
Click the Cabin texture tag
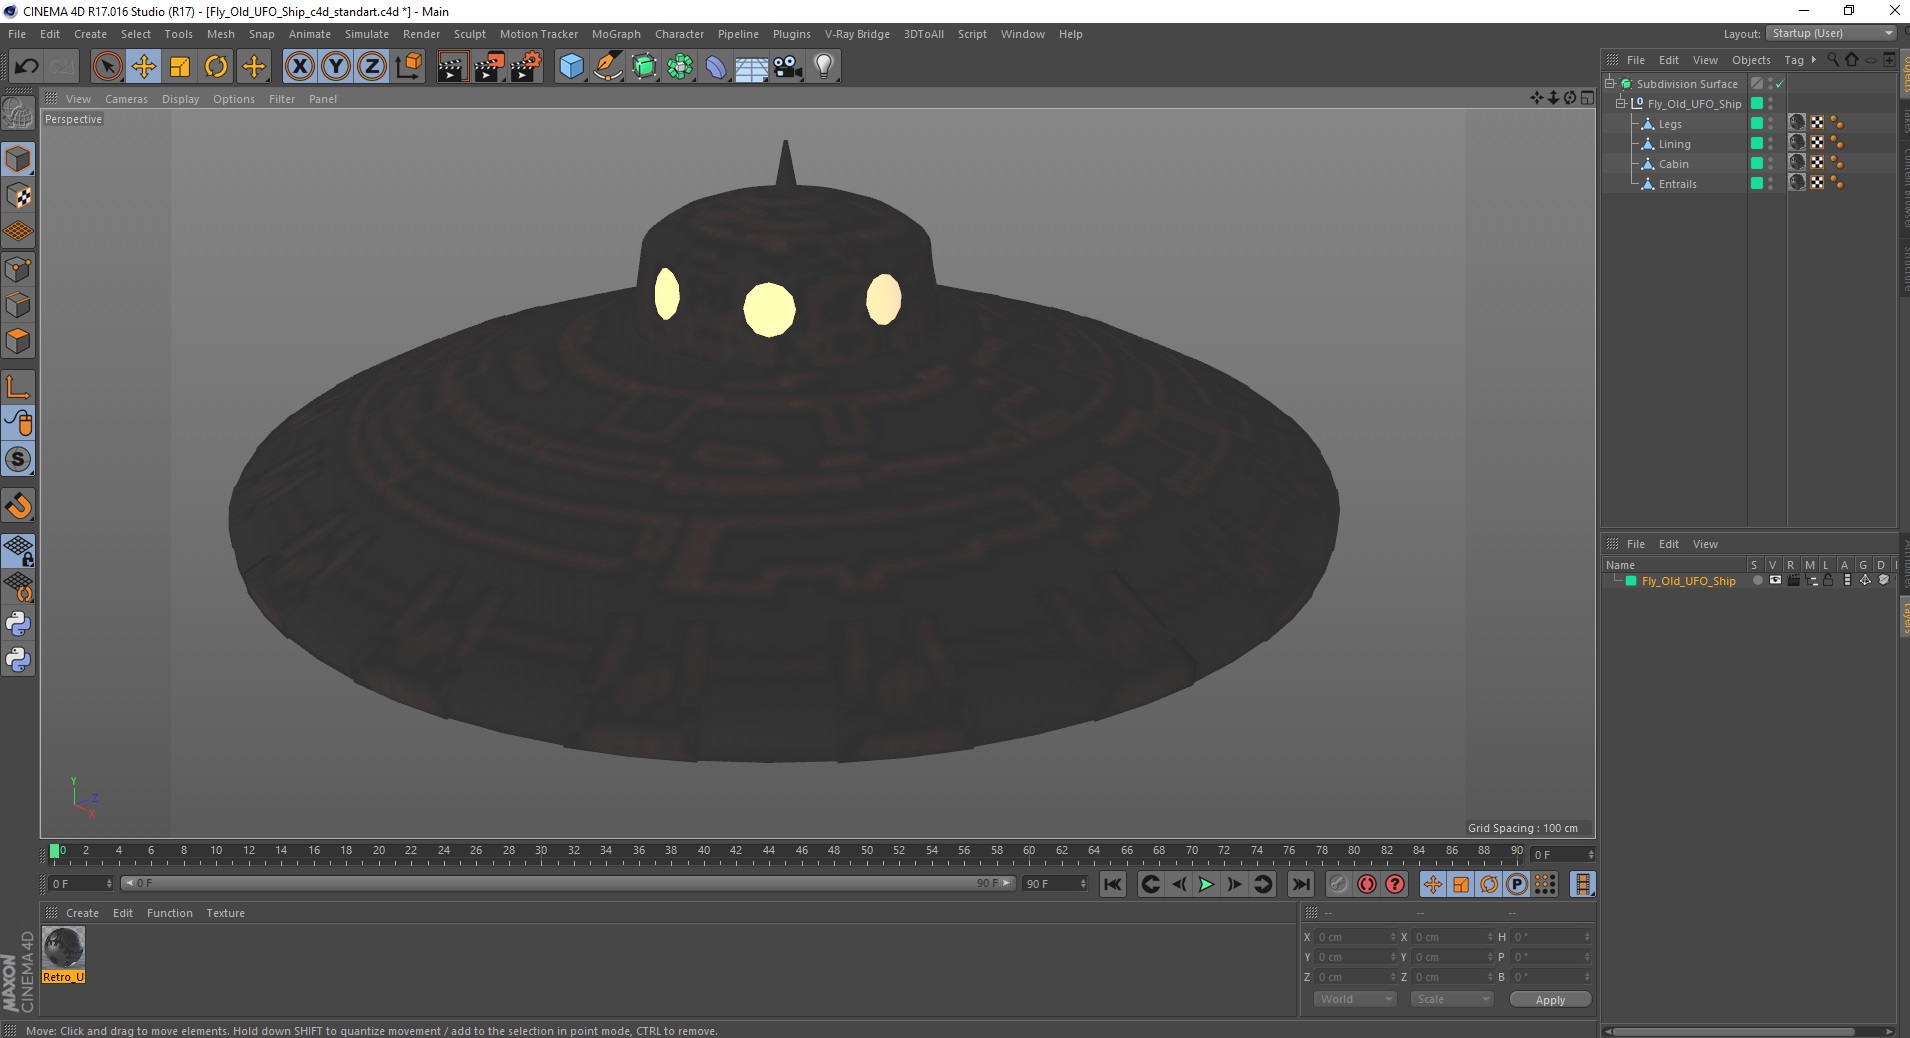pyautogui.click(x=1797, y=163)
